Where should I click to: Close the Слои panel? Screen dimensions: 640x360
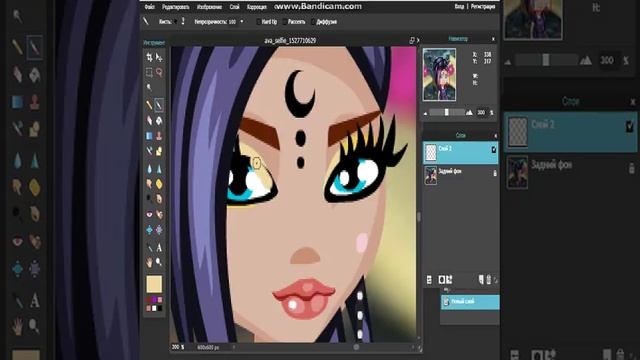[495, 136]
